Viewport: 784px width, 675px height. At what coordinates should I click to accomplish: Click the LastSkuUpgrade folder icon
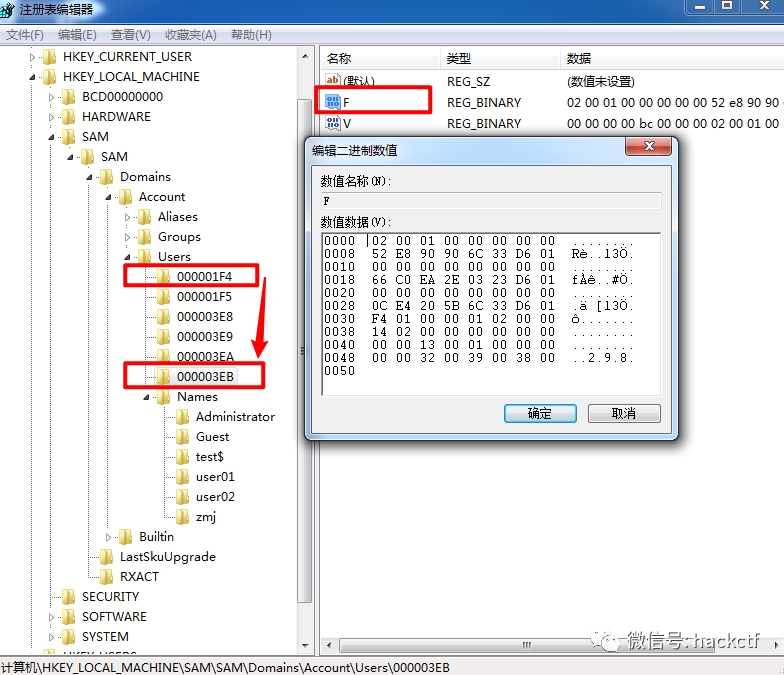point(106,557)
